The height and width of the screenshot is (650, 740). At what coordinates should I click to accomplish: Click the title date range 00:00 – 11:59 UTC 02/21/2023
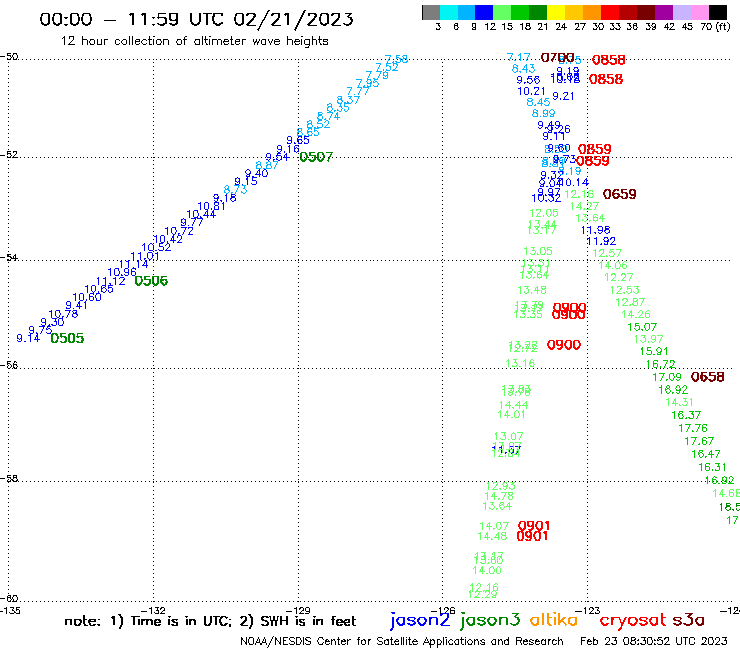196,19
